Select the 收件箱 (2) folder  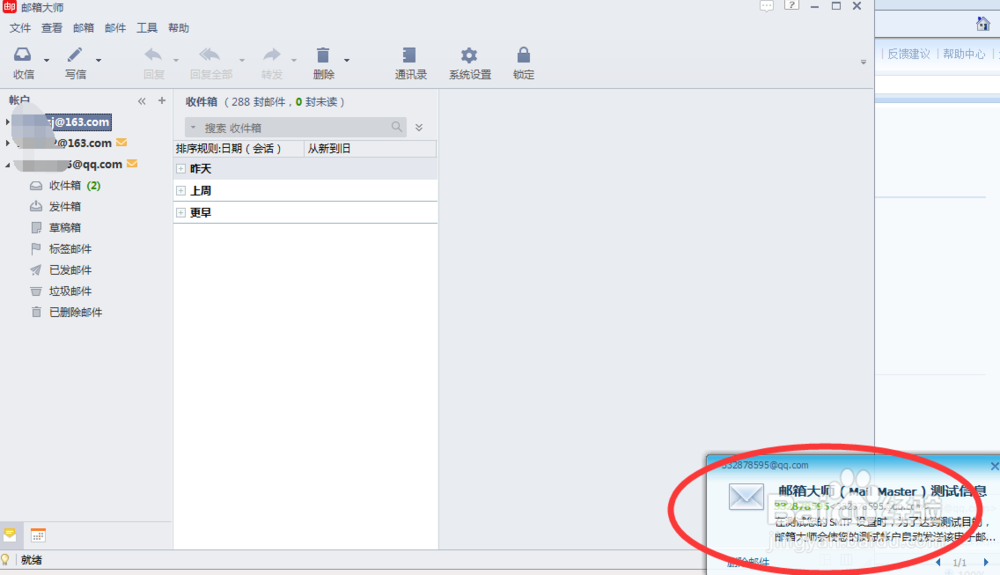[65, 186]
